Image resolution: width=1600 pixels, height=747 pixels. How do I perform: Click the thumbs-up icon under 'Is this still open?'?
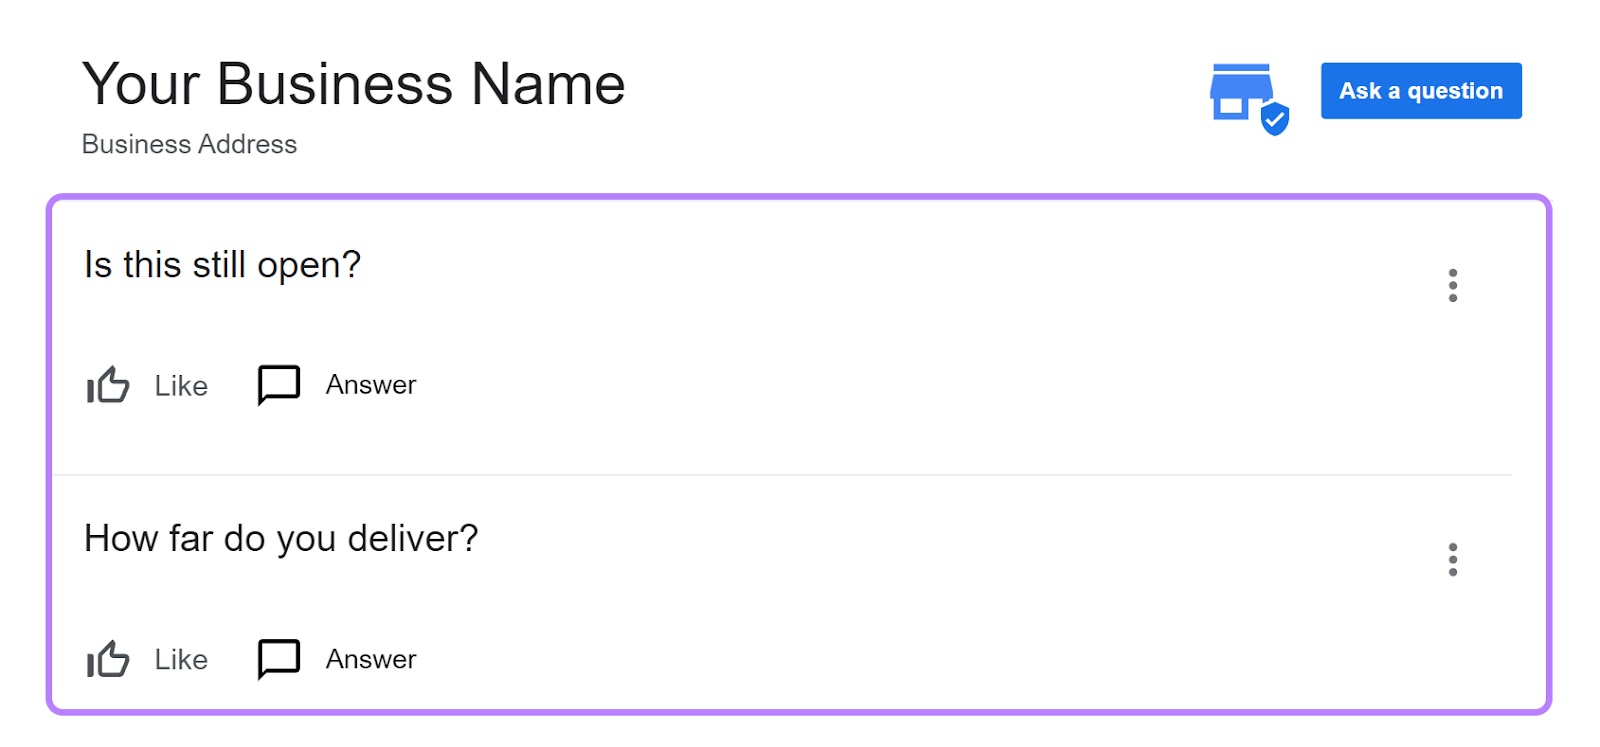pyautogui.click(x=107, y=386)
